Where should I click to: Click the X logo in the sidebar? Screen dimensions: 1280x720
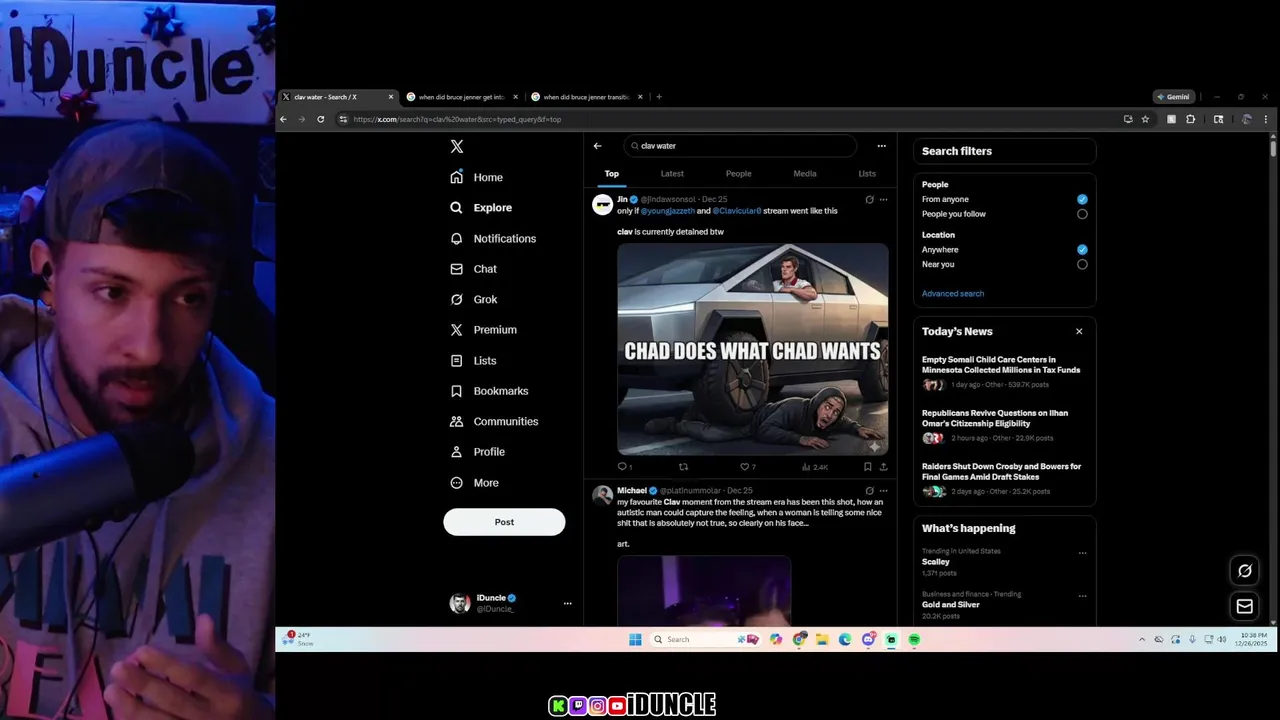pyautogui.click(x=457, y=146)
